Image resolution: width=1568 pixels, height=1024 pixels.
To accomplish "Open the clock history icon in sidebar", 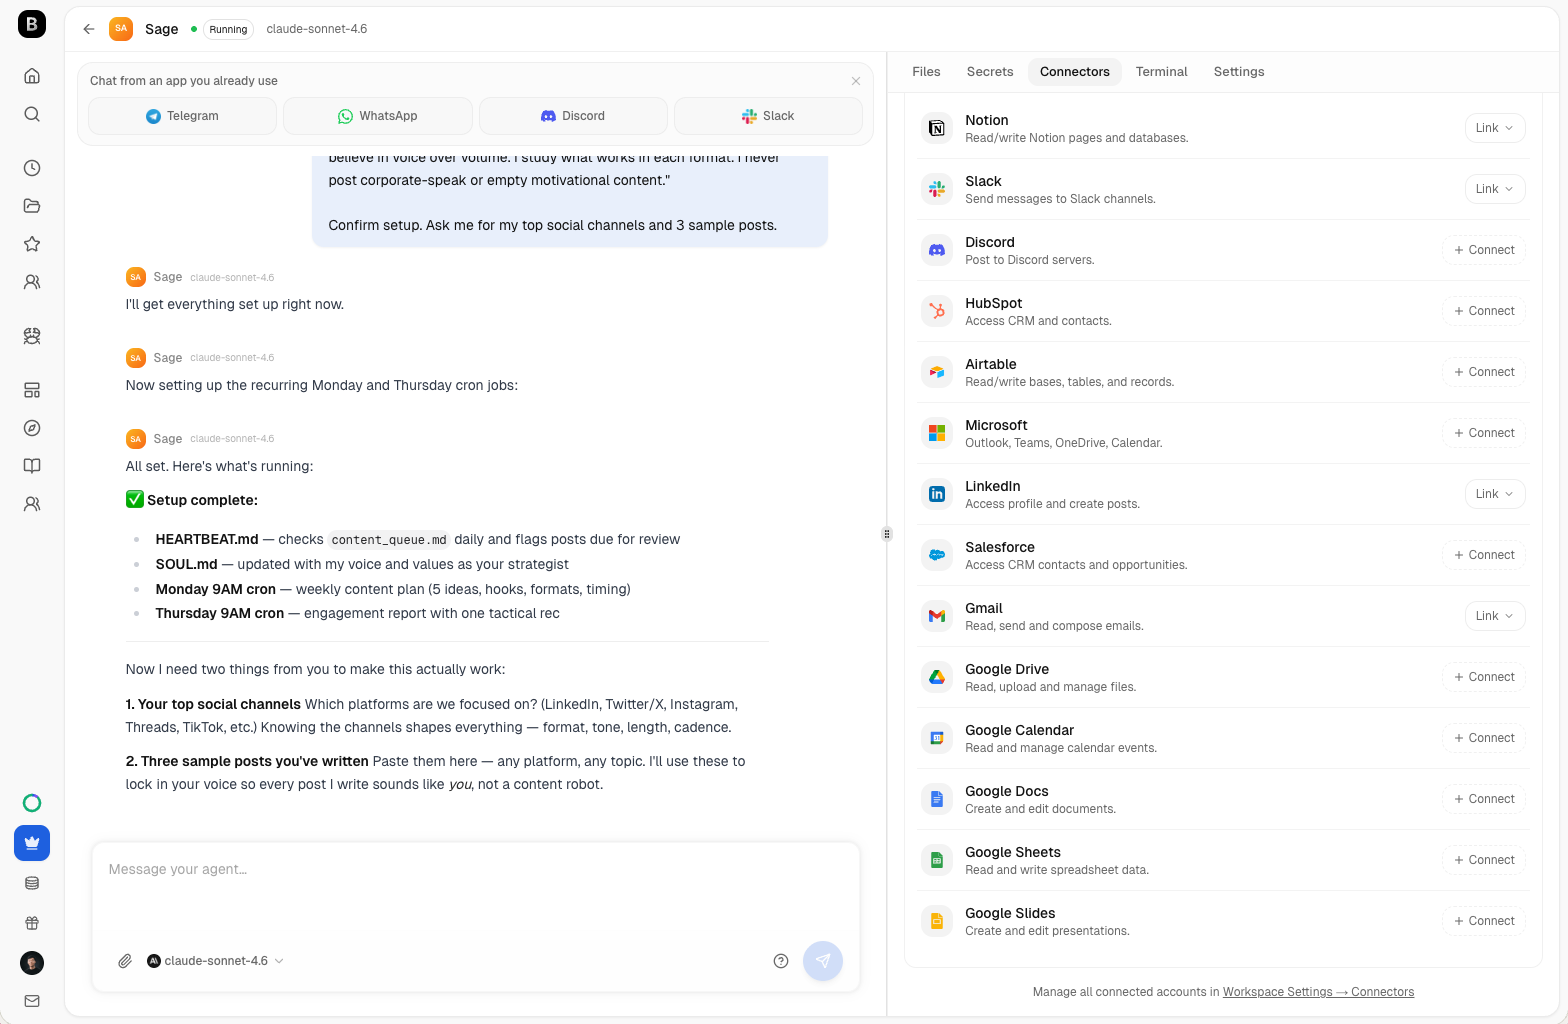I will pyautogui.click(x=32, y=168).
